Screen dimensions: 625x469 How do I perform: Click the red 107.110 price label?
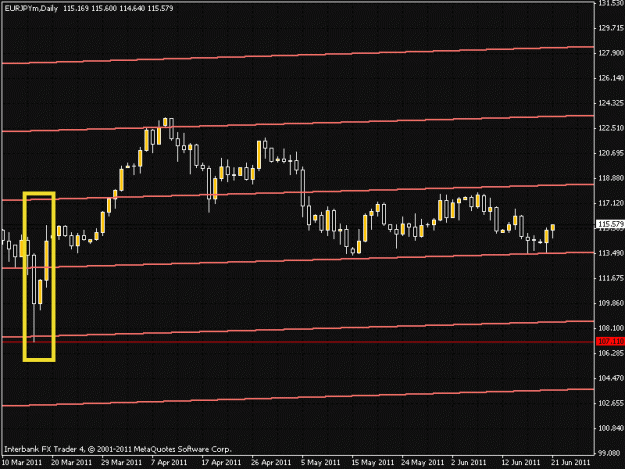click(611, 341)
